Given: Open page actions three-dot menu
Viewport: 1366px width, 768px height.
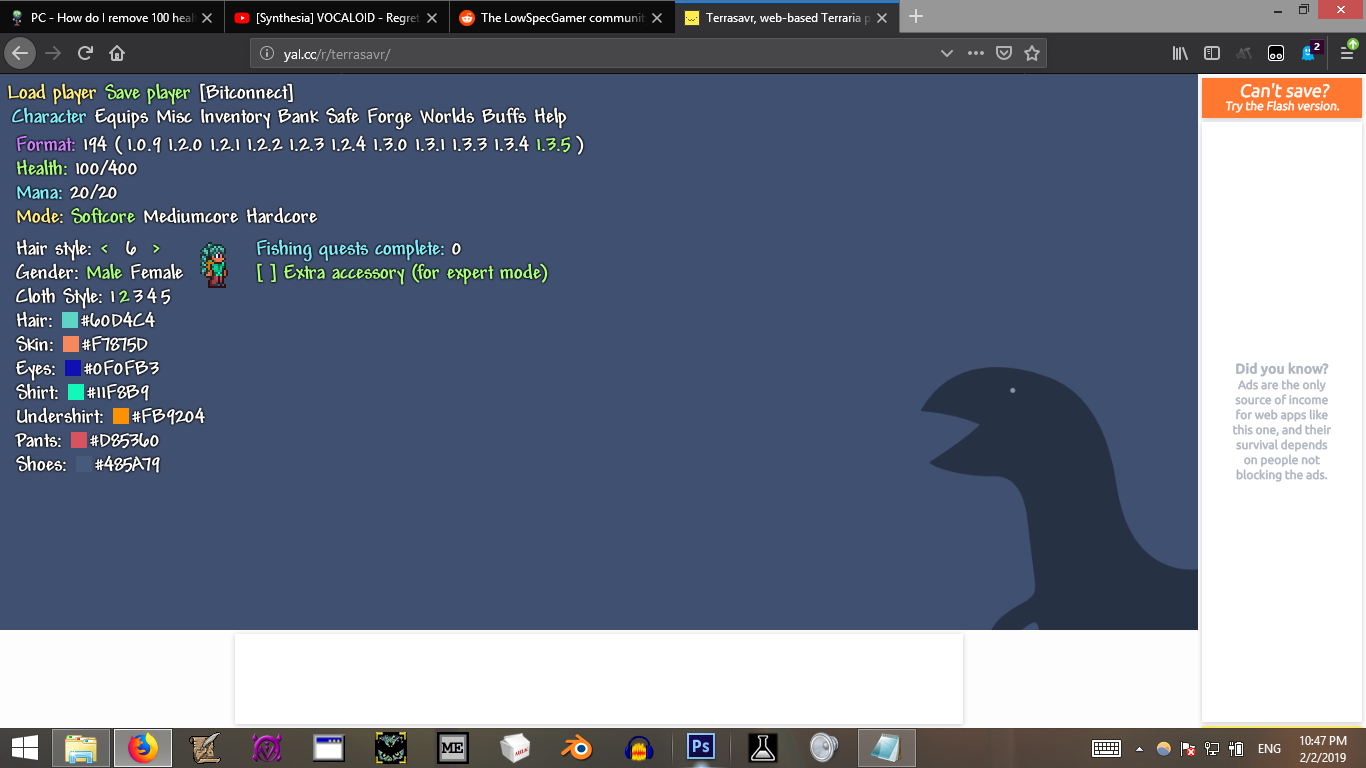Looking at the screenshot, I should 976,54.
